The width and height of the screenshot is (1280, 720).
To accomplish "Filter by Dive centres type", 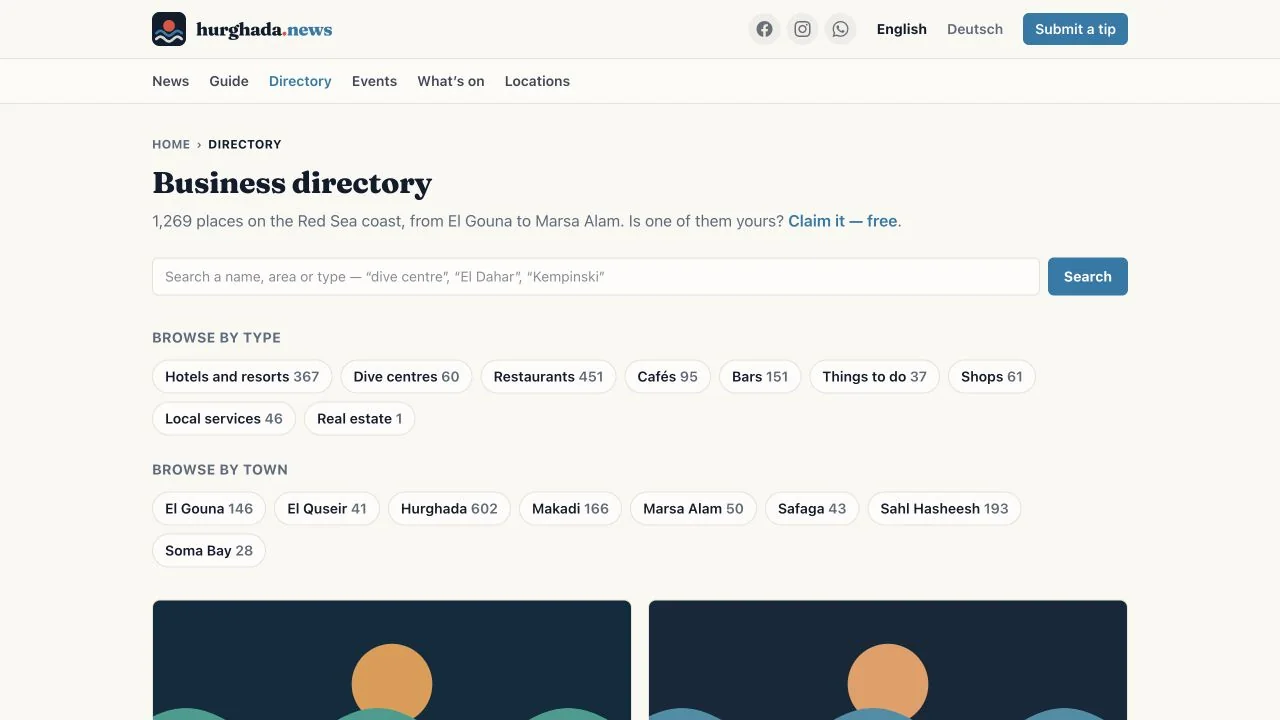I will click(406, 377).
